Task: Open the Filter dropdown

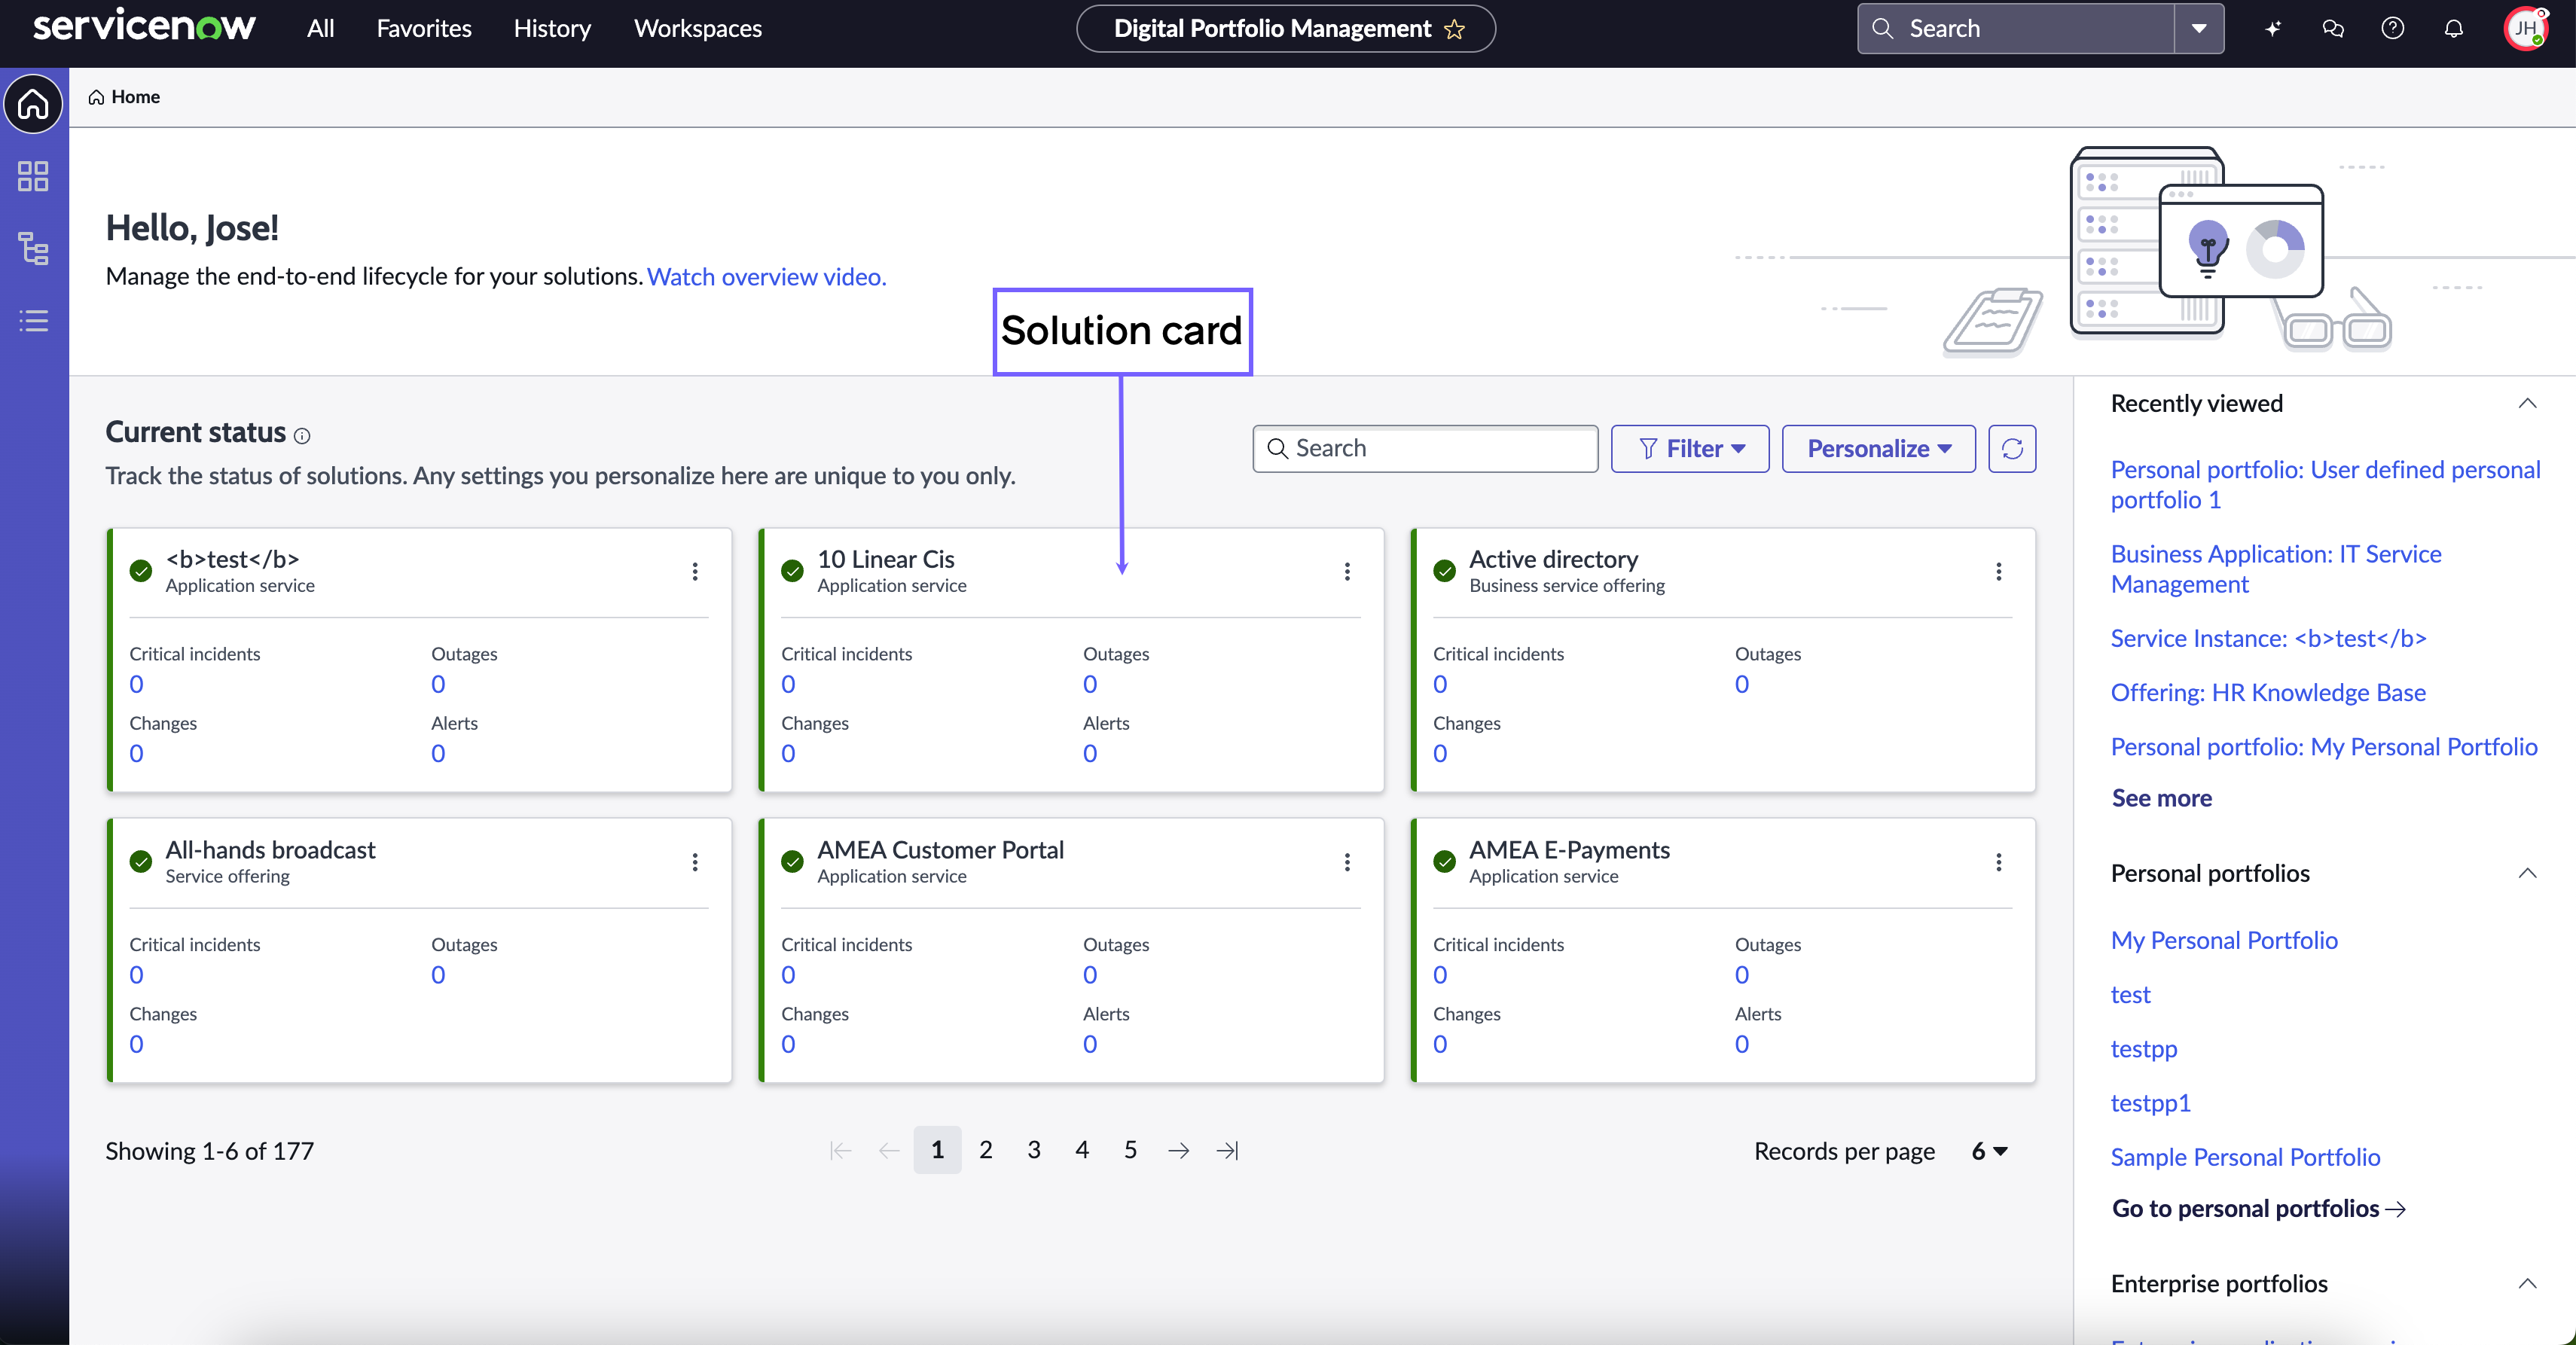Action: [1690, 448]
